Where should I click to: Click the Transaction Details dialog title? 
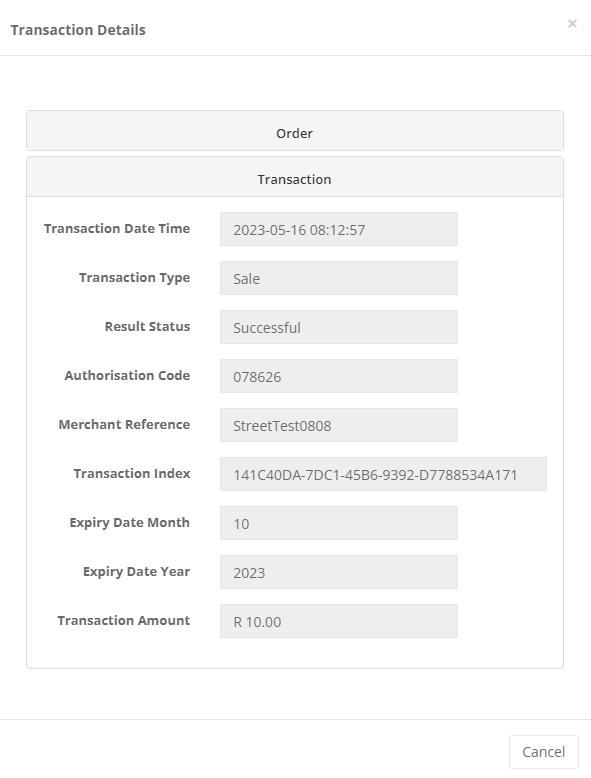click(x=78, y=30)
